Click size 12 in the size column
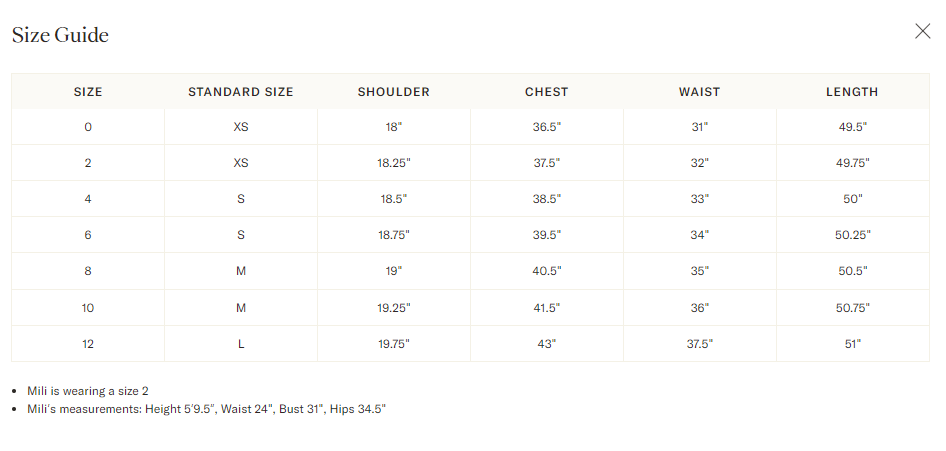Image resolution: width=946 pixels, height=451 pixels. (x=88, y=343)
